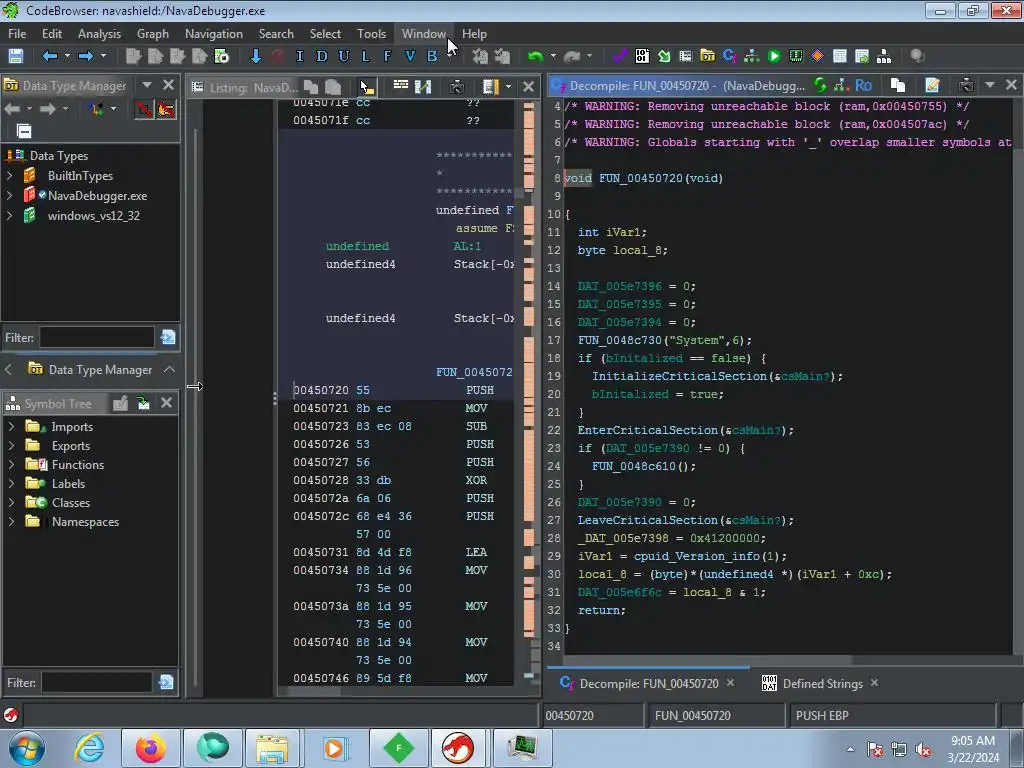1024x768 pixels.
Task: Click the 'V' toolbar navigation icon
Action: (410, 56)
